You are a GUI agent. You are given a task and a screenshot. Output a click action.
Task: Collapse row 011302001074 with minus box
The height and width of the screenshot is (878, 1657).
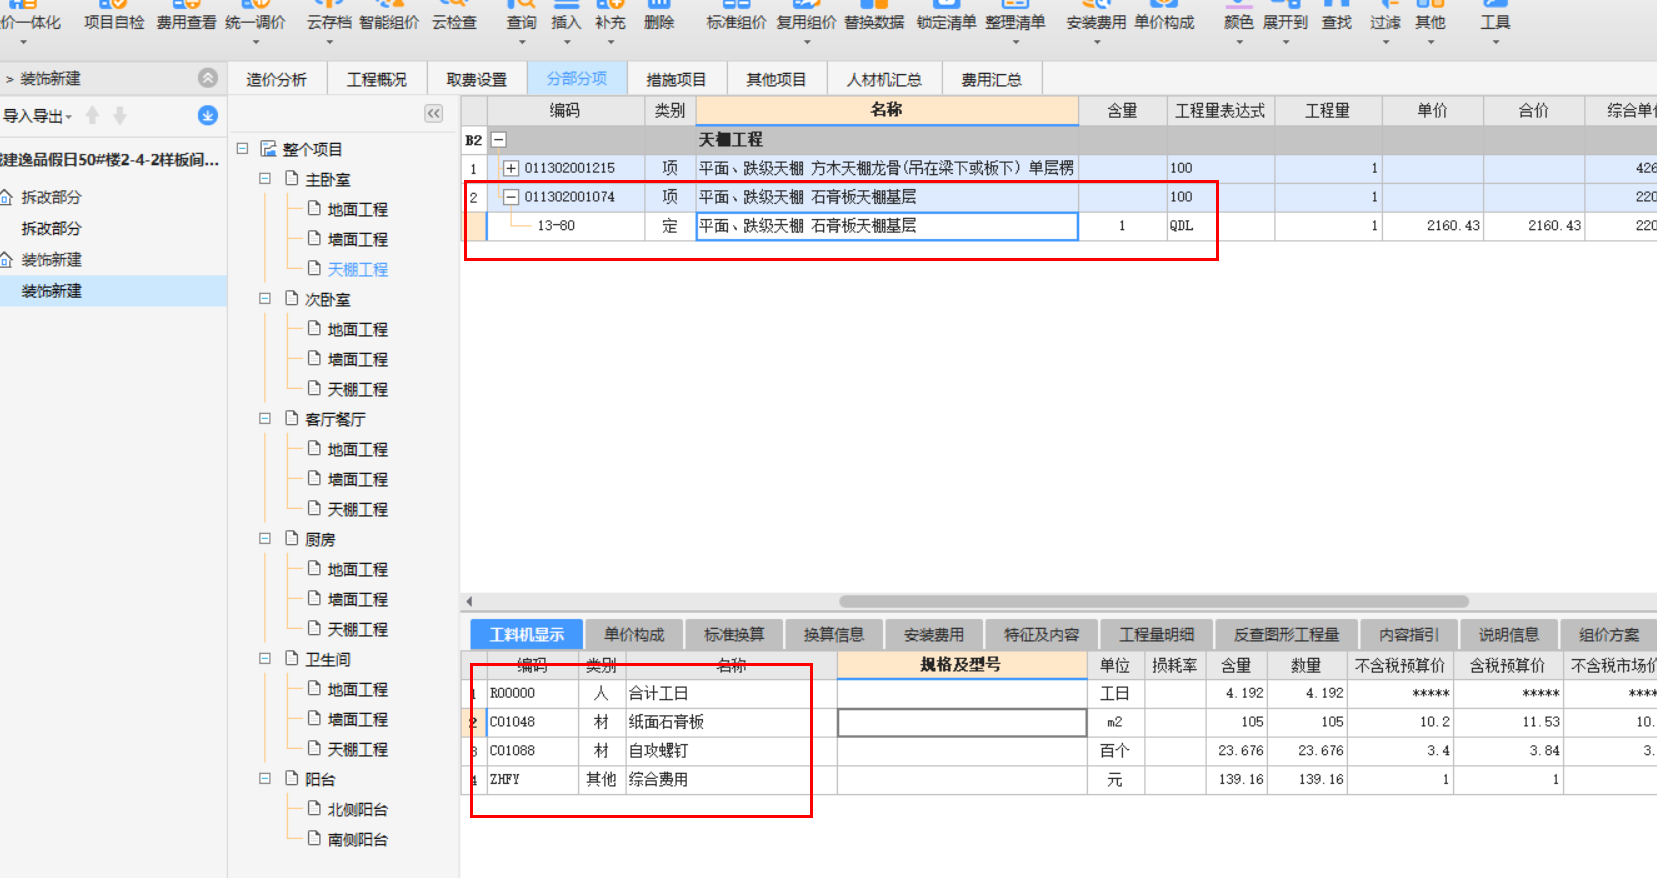pos(511,197)
